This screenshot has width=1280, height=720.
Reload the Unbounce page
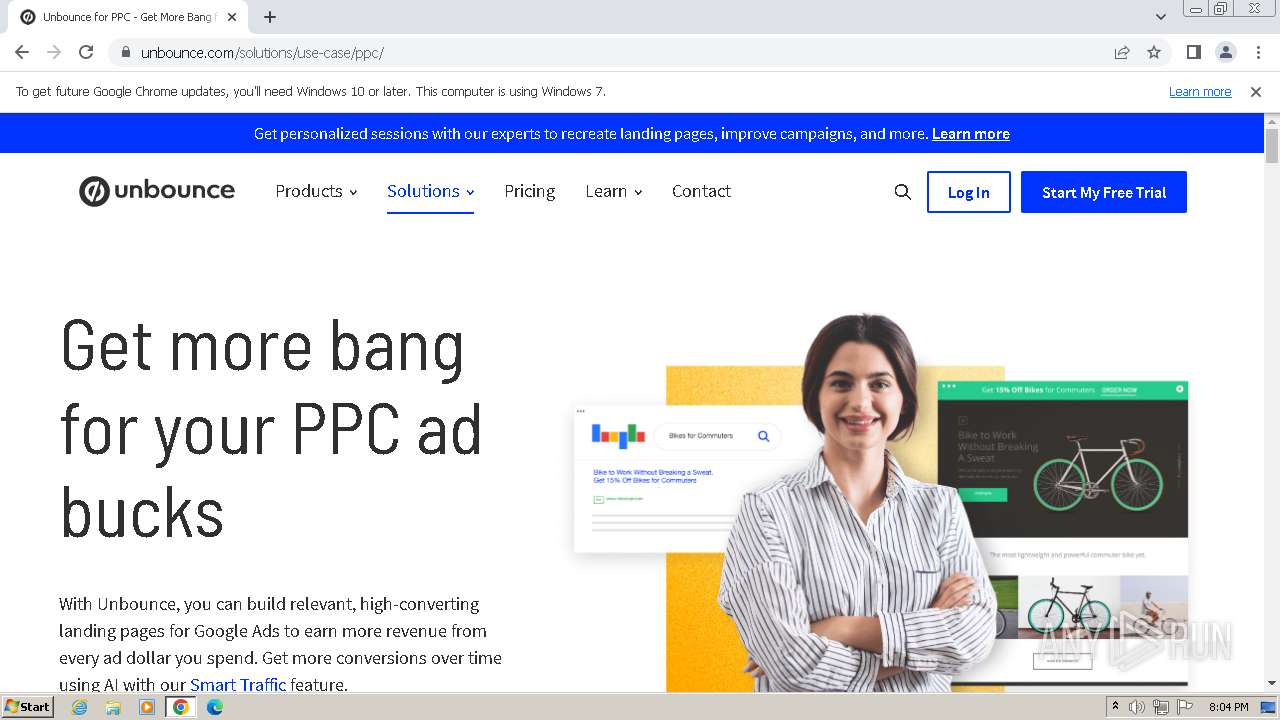[86, 52]
